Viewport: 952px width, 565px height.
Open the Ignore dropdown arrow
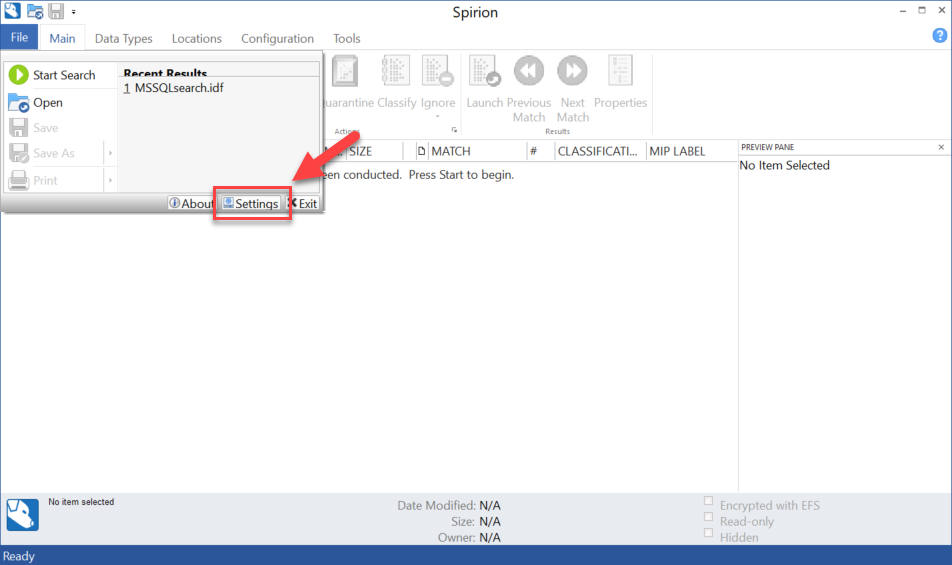pos(437,117)
